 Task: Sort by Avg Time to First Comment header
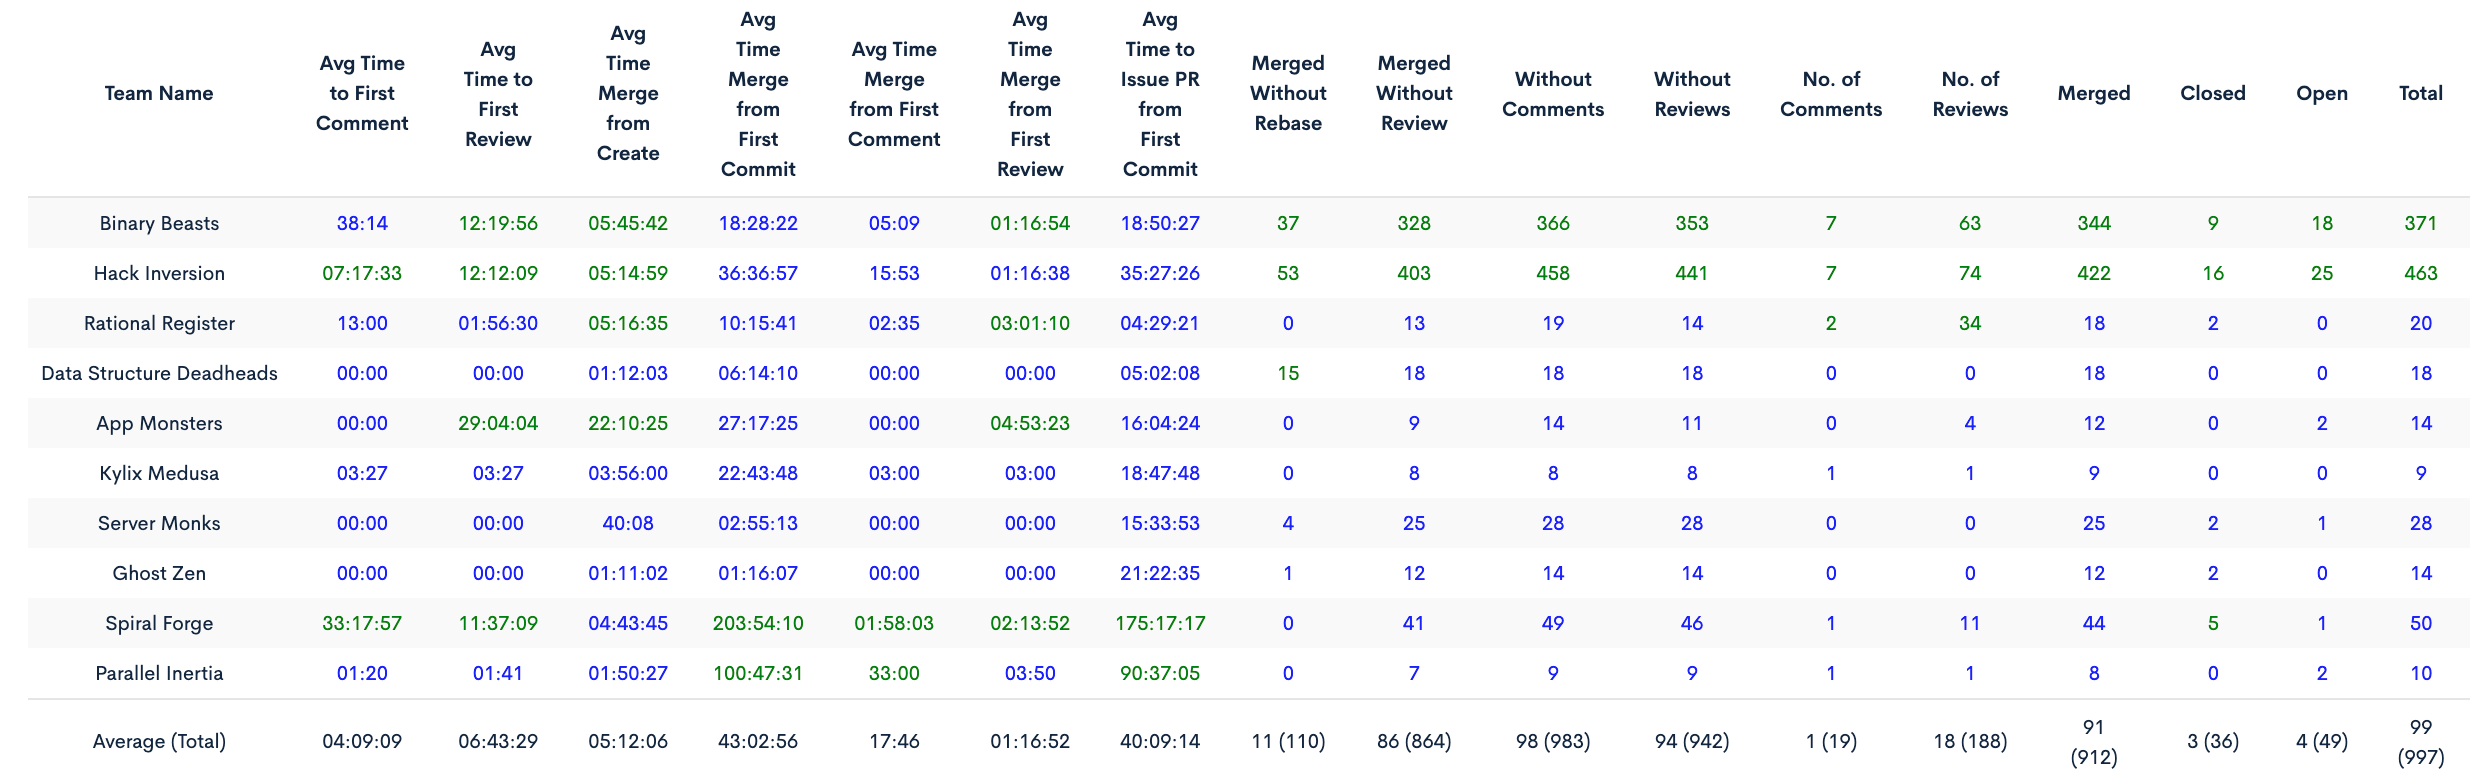(x=362, y=93)
